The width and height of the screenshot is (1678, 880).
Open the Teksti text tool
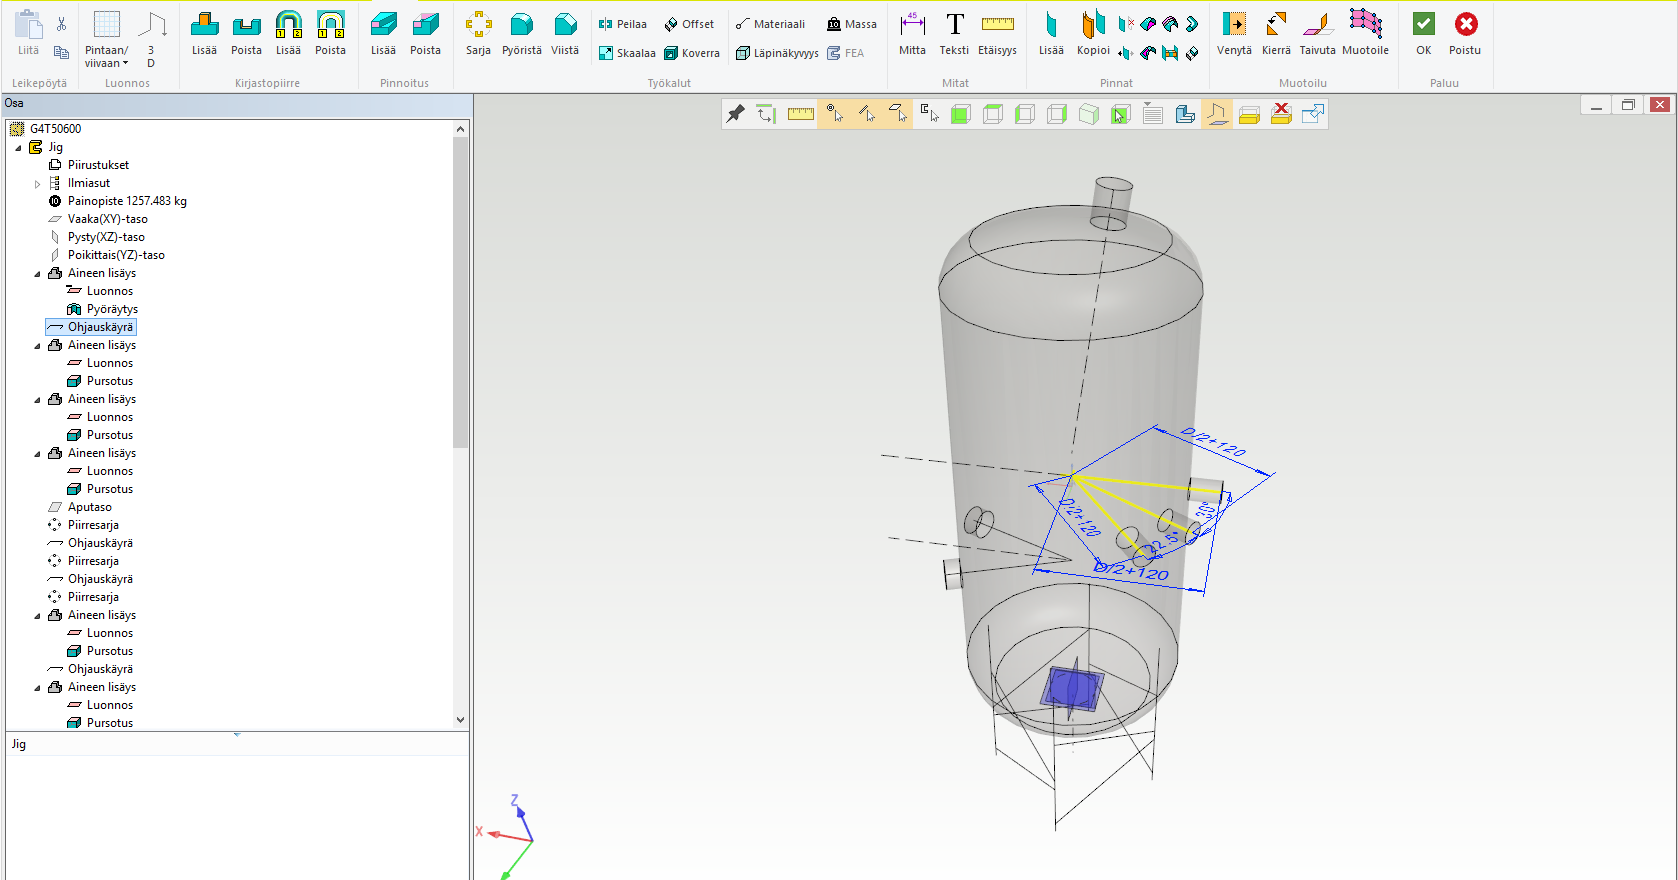click(954, 33)
